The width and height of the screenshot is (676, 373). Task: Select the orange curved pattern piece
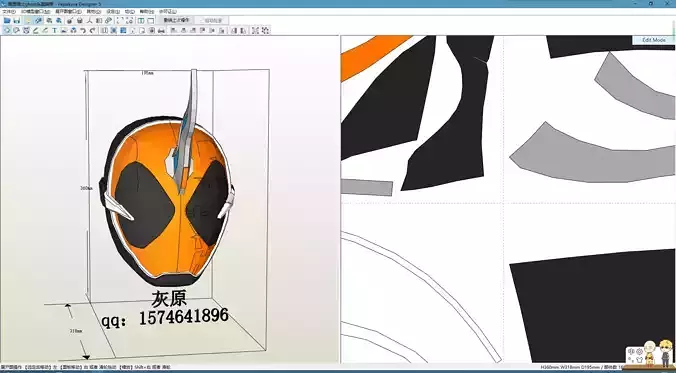[x=371, y=55]
